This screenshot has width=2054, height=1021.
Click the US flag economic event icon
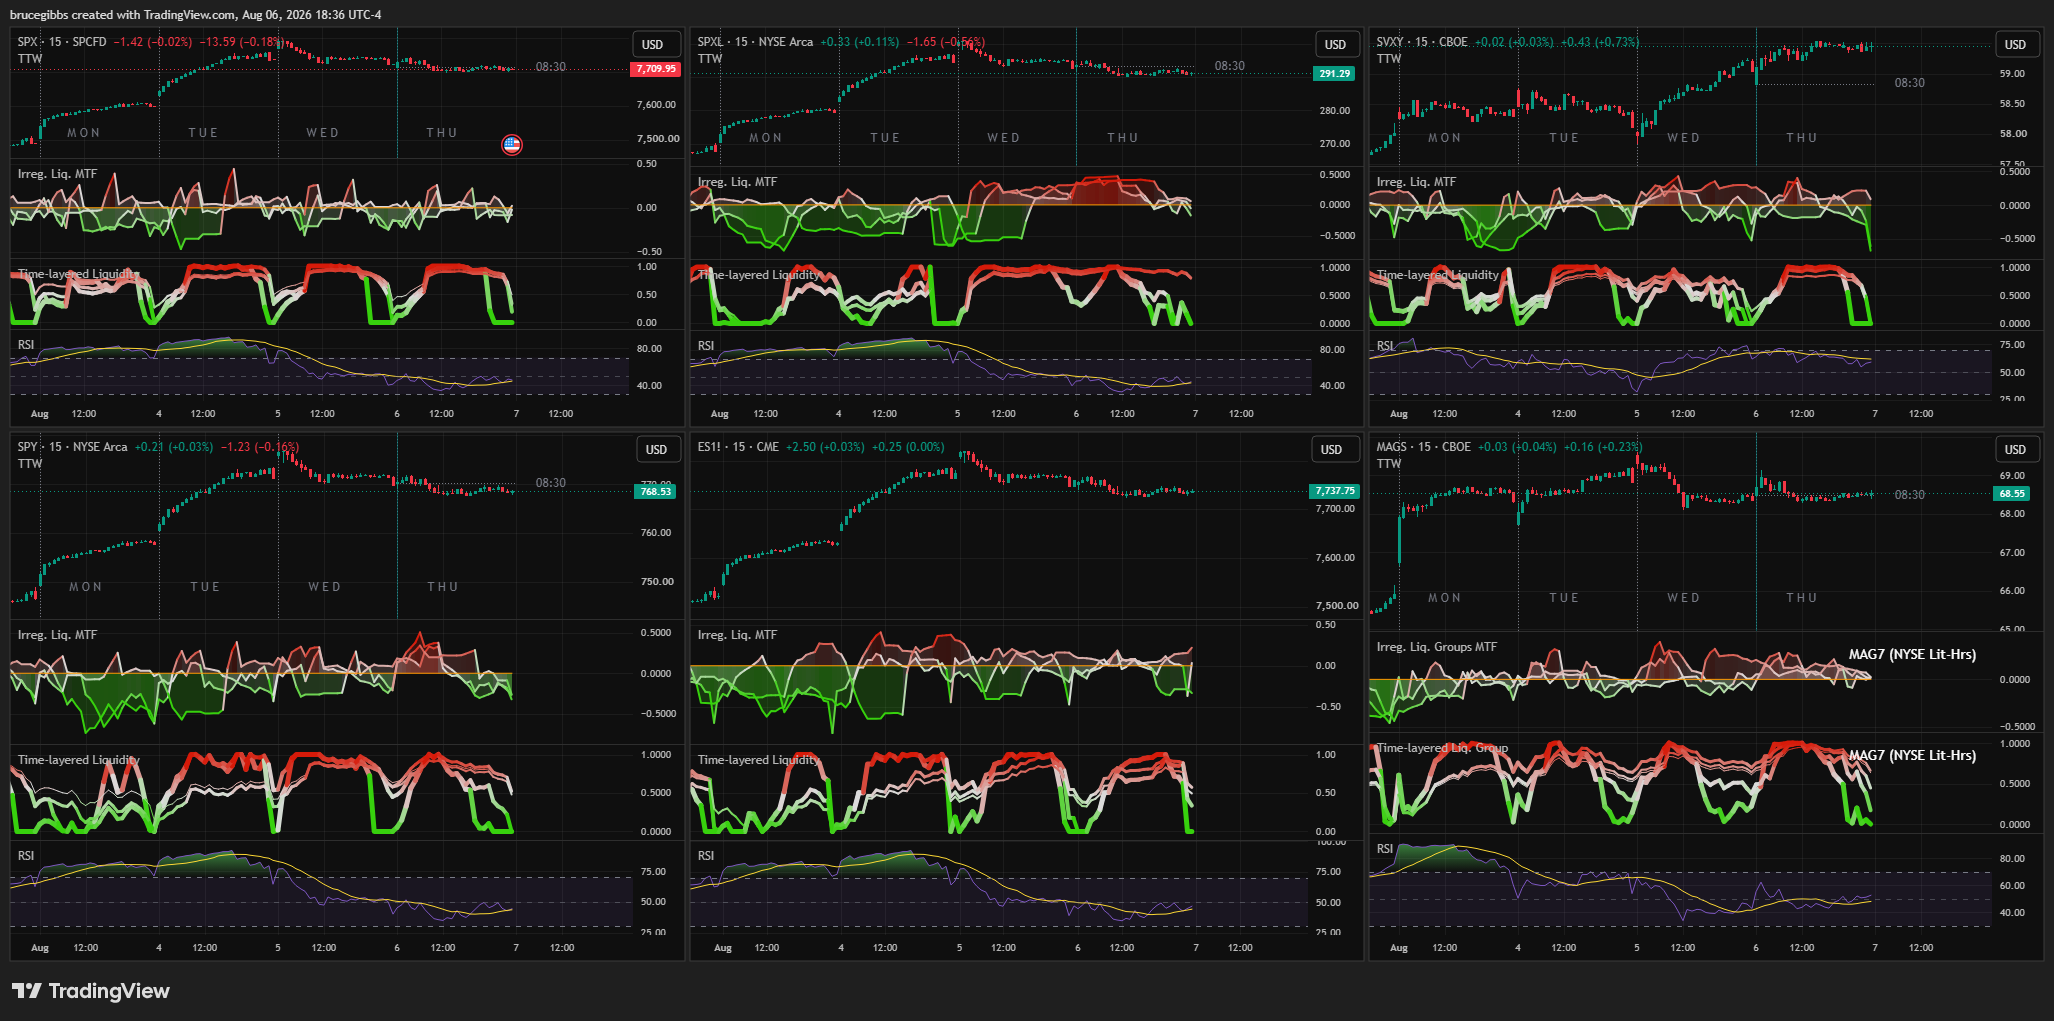(511, 145)
